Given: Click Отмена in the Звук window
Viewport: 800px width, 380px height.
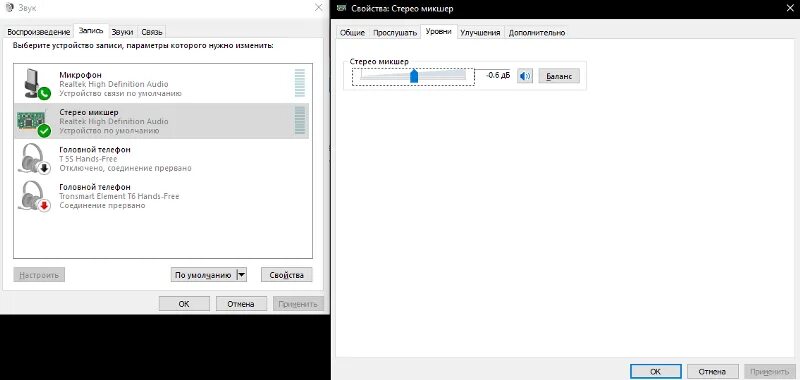Looking at the screenshot, I should pyautogui.click(x=241, y=303).
